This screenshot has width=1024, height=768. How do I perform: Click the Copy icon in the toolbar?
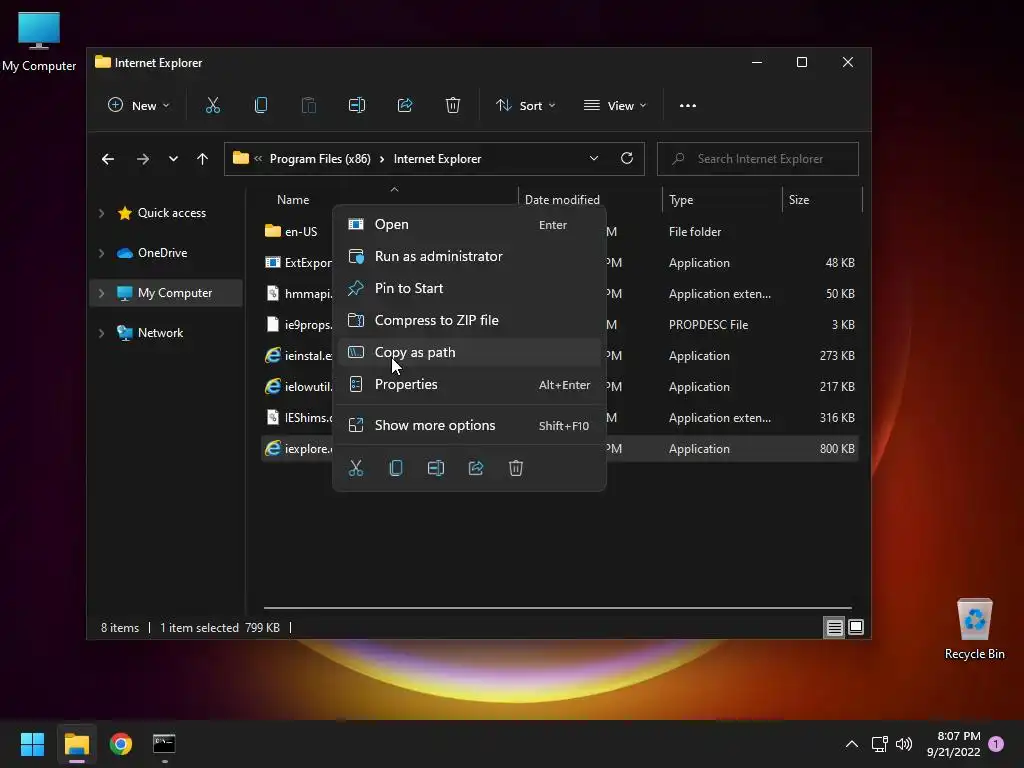tap(261, 105)
